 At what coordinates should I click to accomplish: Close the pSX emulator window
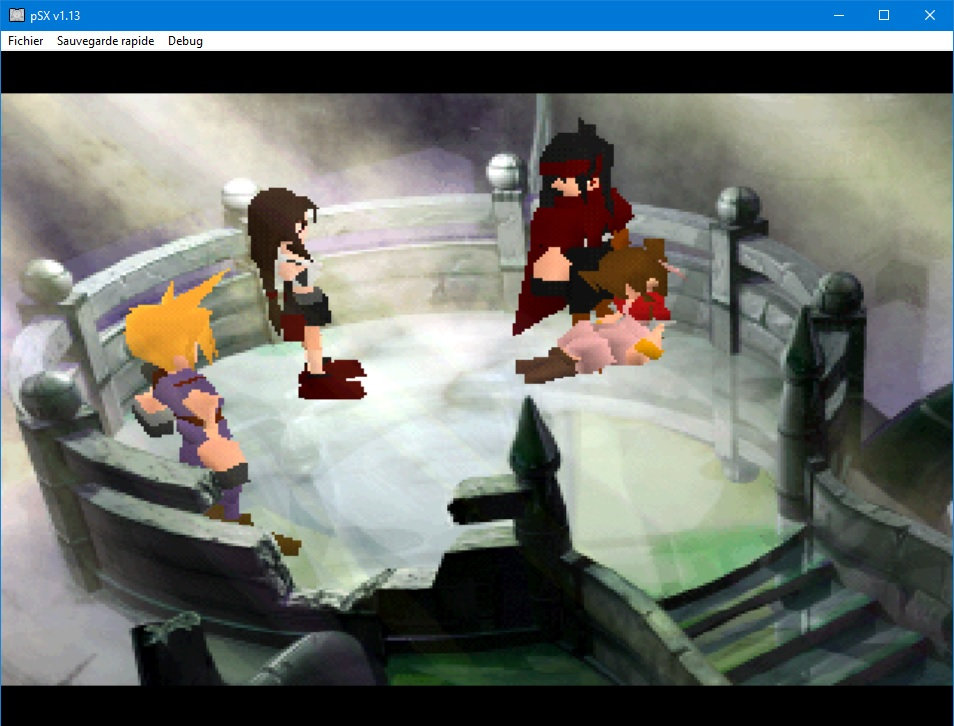[930, 15]
